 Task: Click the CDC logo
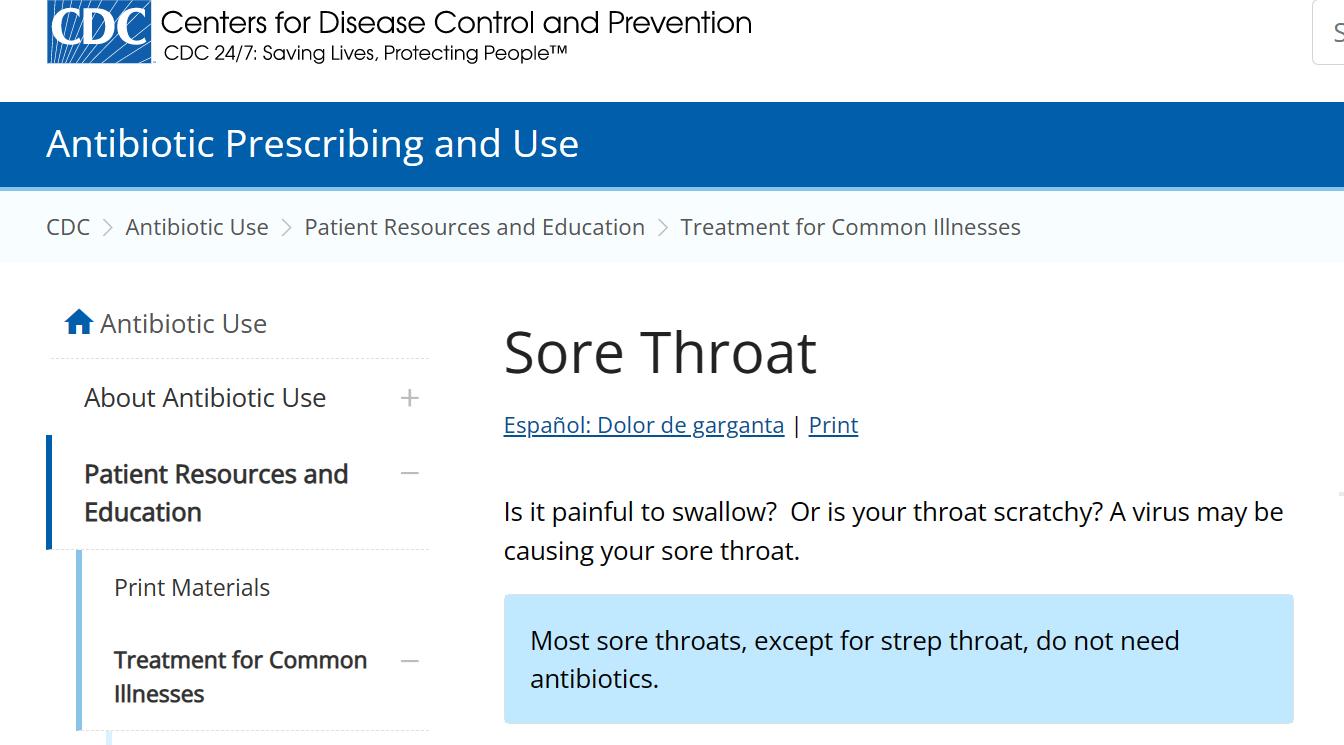pyautogui.click(x=99, y=32)
